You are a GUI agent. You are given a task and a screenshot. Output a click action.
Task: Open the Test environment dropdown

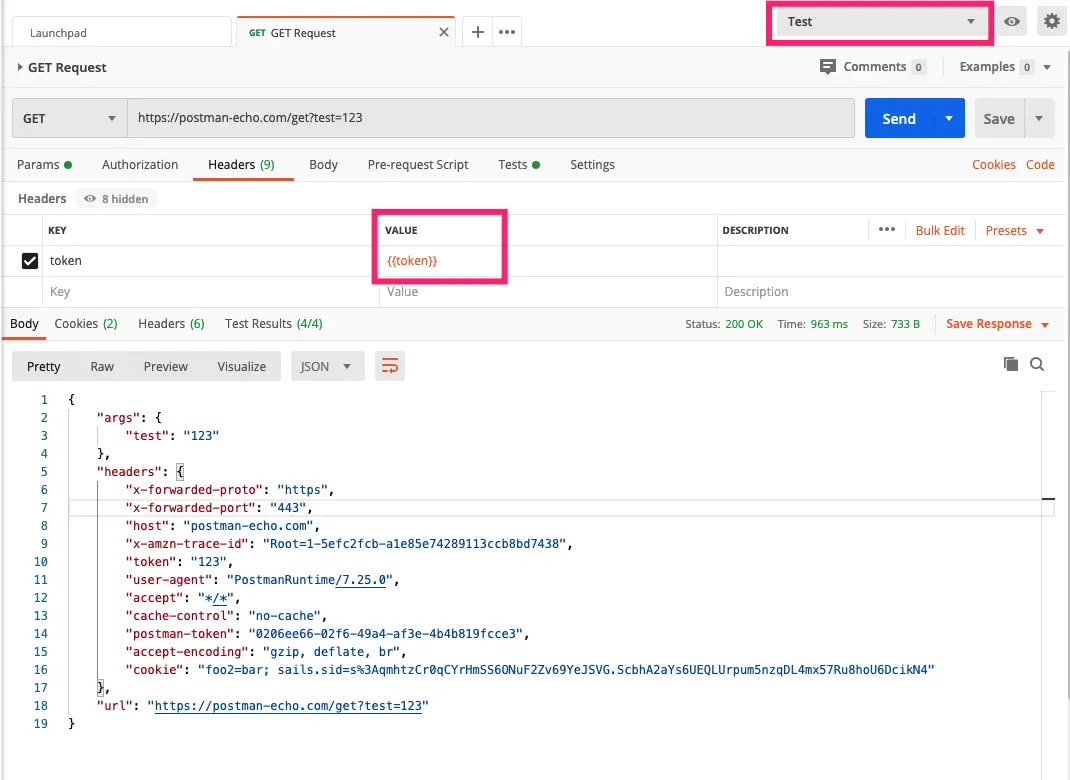pos(880,22)
